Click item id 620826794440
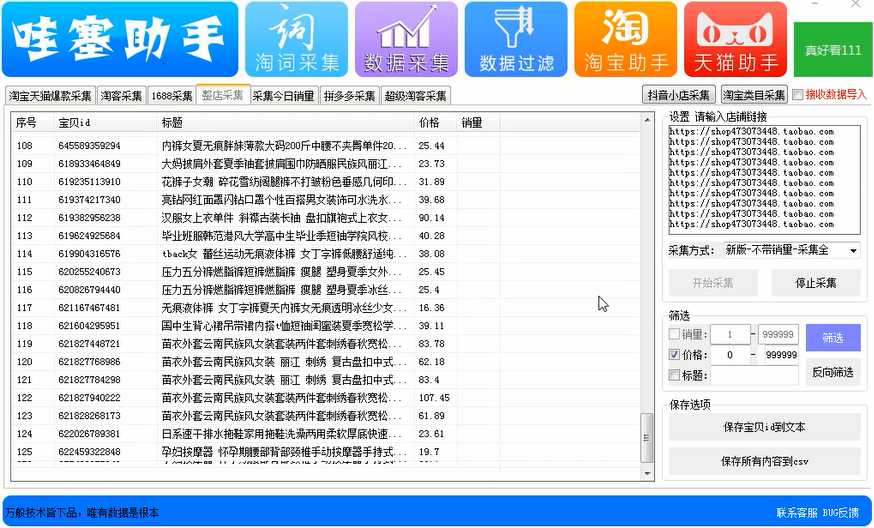874x528 pixels. (x=89, y=290)
